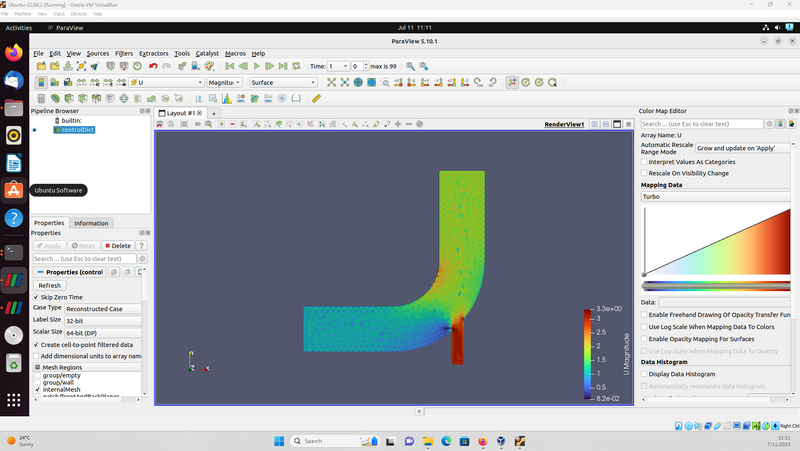Viewport: 800px width, 451px height.
Task: Click the Refresh button
Action: point(49,285)
